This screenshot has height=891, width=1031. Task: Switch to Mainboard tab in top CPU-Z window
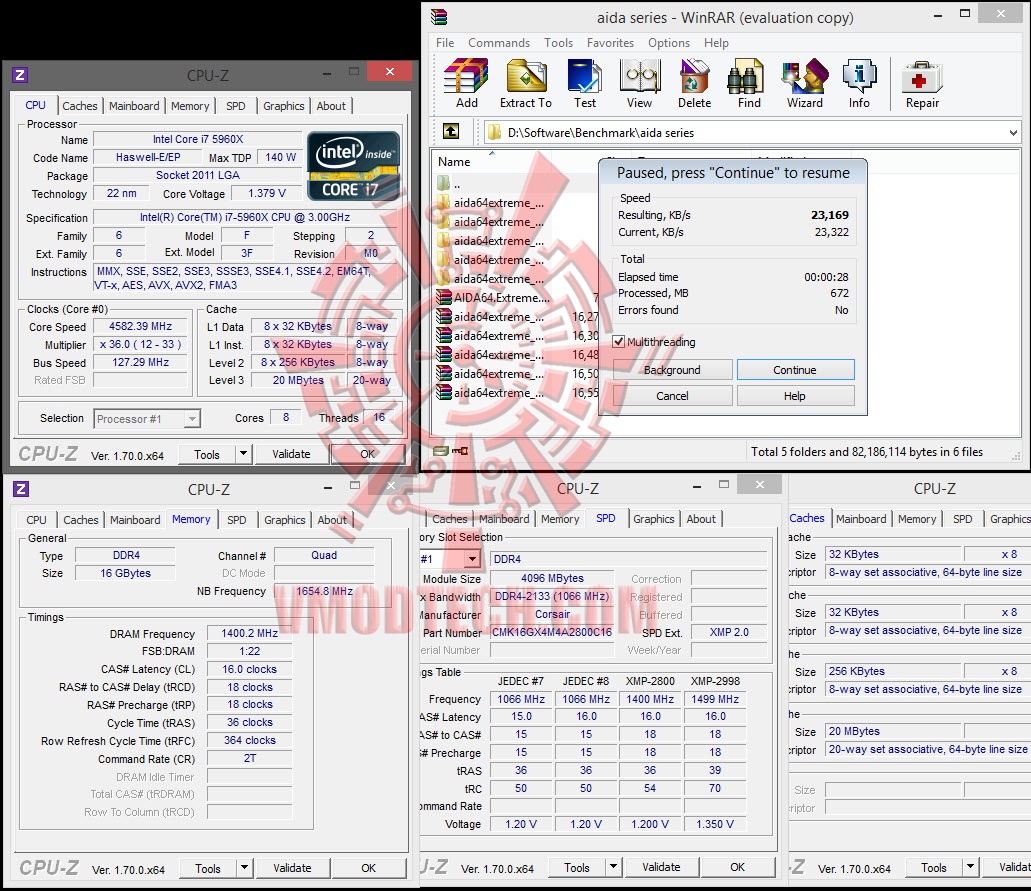(134, 106)
